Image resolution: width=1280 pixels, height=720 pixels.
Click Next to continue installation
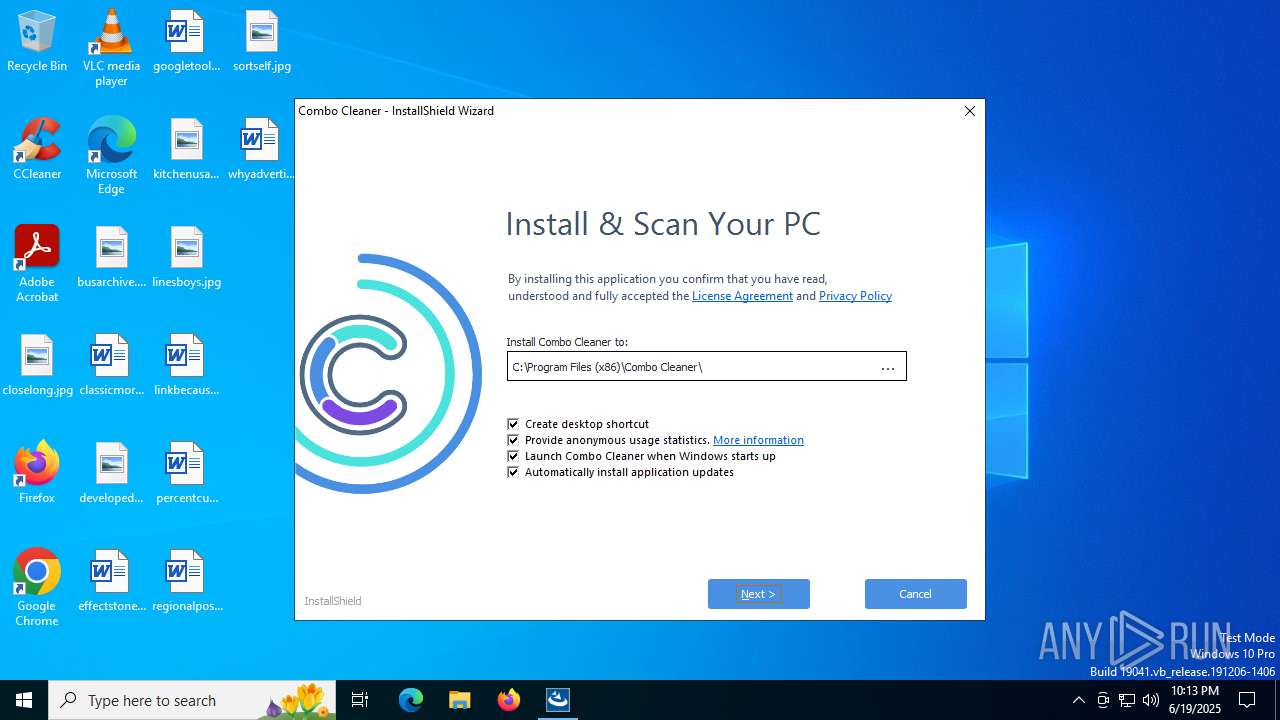(759, 594)
